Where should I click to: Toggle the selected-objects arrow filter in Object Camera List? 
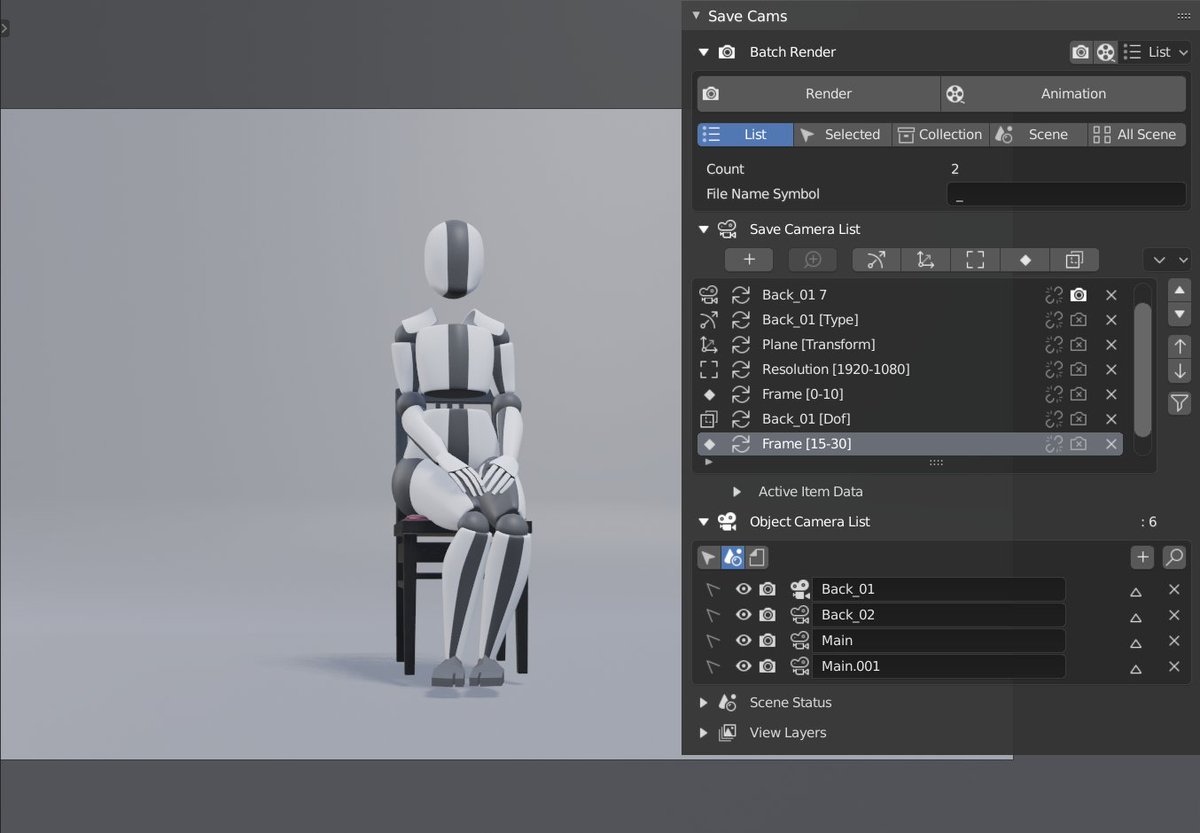pos(709,557)
